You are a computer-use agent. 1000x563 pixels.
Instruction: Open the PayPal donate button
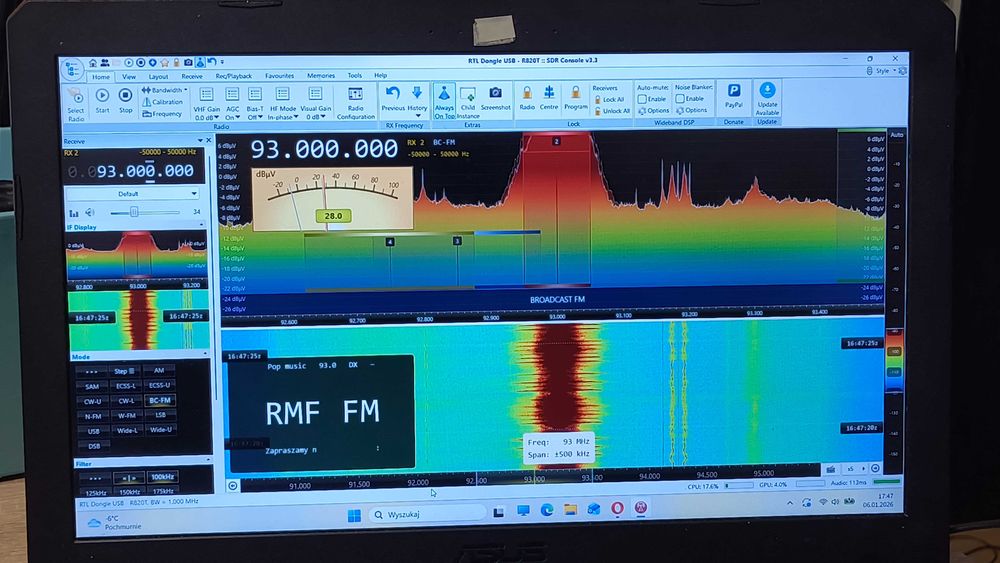[733, 96]
